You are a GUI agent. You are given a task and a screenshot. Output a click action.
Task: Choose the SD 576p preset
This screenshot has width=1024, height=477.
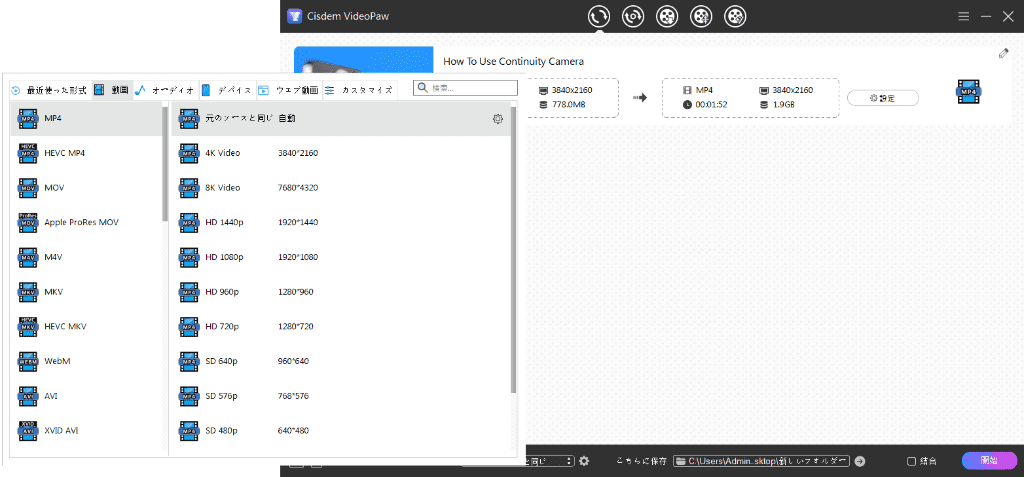340,396
